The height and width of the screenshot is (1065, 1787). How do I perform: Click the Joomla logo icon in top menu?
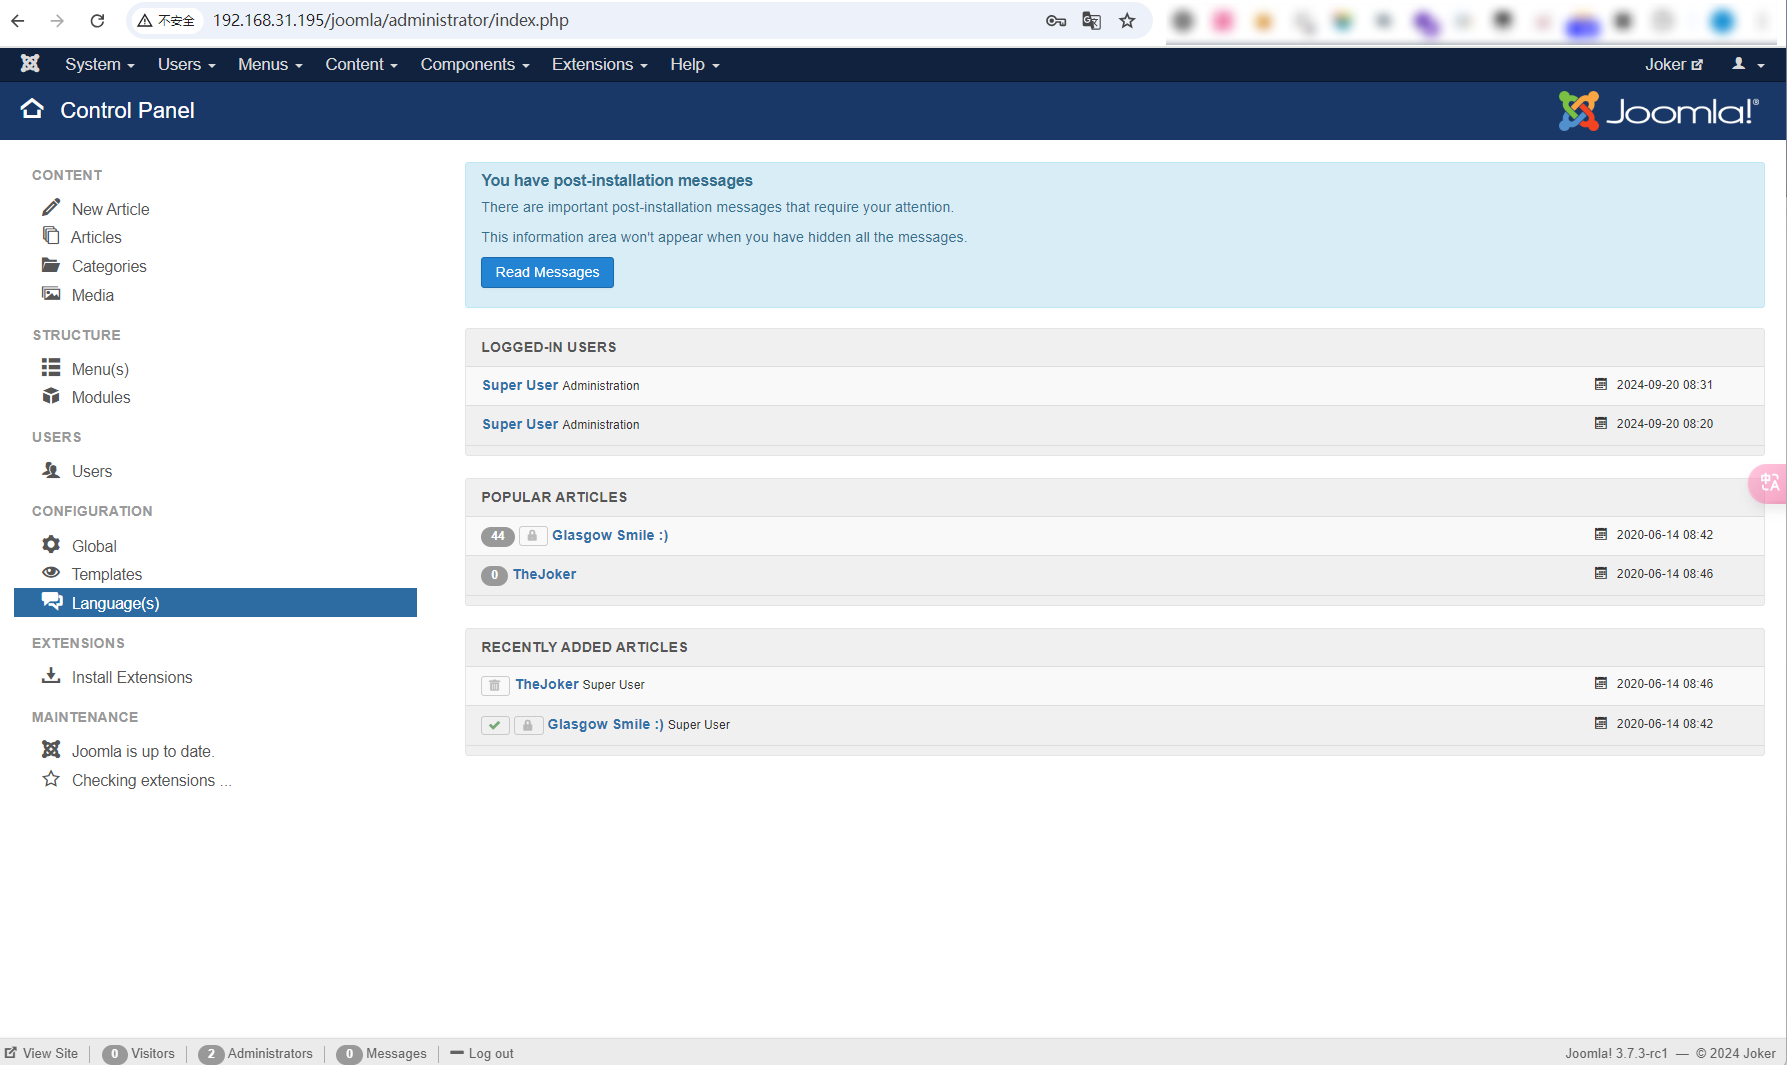[x=30, y=64]
